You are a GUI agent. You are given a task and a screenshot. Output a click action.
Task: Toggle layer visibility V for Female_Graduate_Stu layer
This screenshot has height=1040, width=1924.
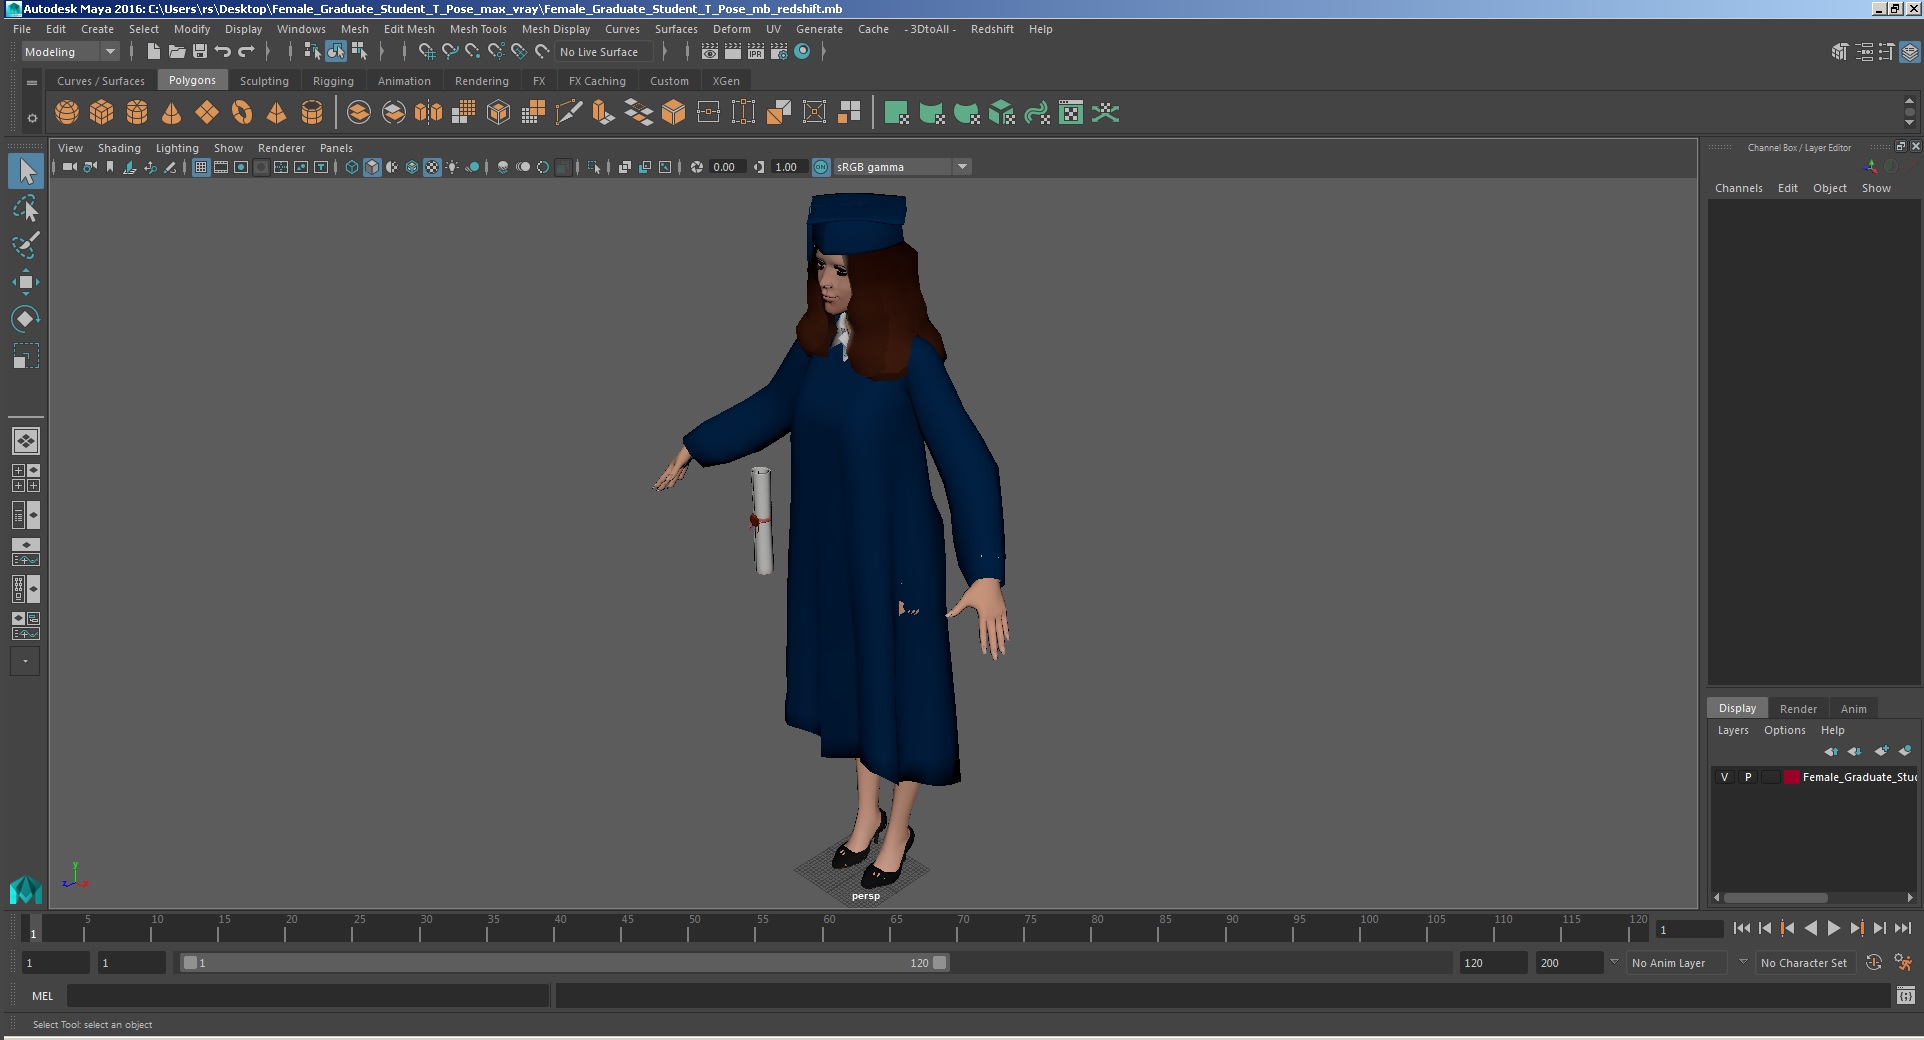1724,777
